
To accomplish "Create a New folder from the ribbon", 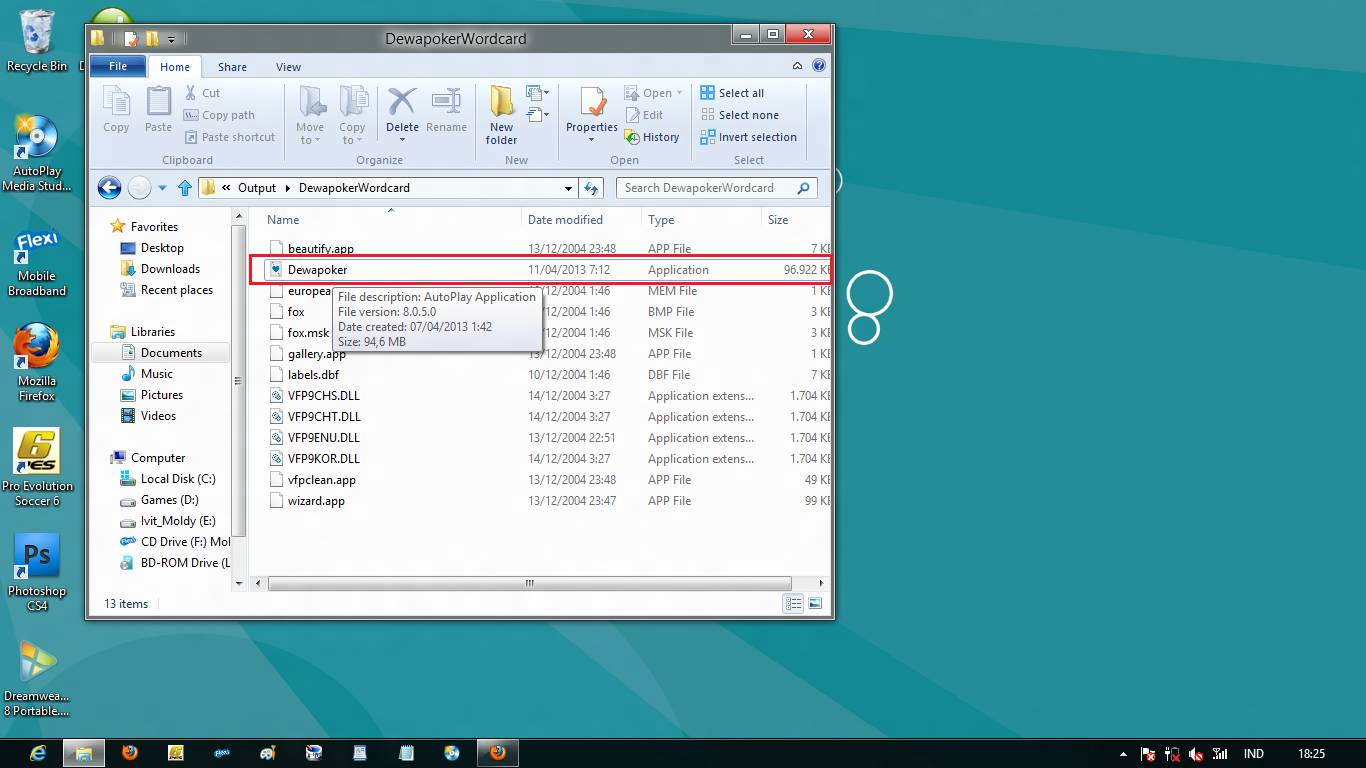I will pyautogui.click(x=502, y=115).
